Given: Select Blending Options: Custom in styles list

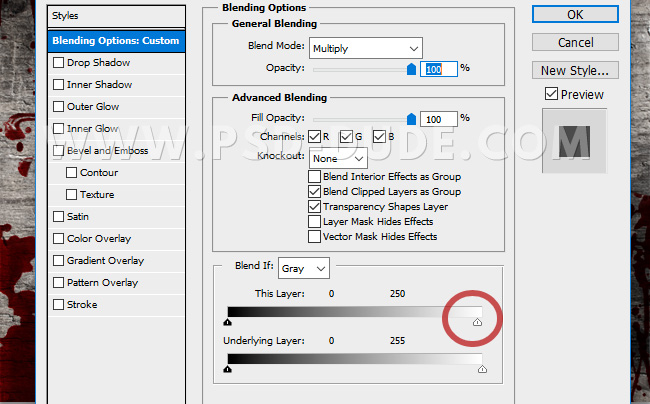Looking at the screenshot, I should pos(116,41).
